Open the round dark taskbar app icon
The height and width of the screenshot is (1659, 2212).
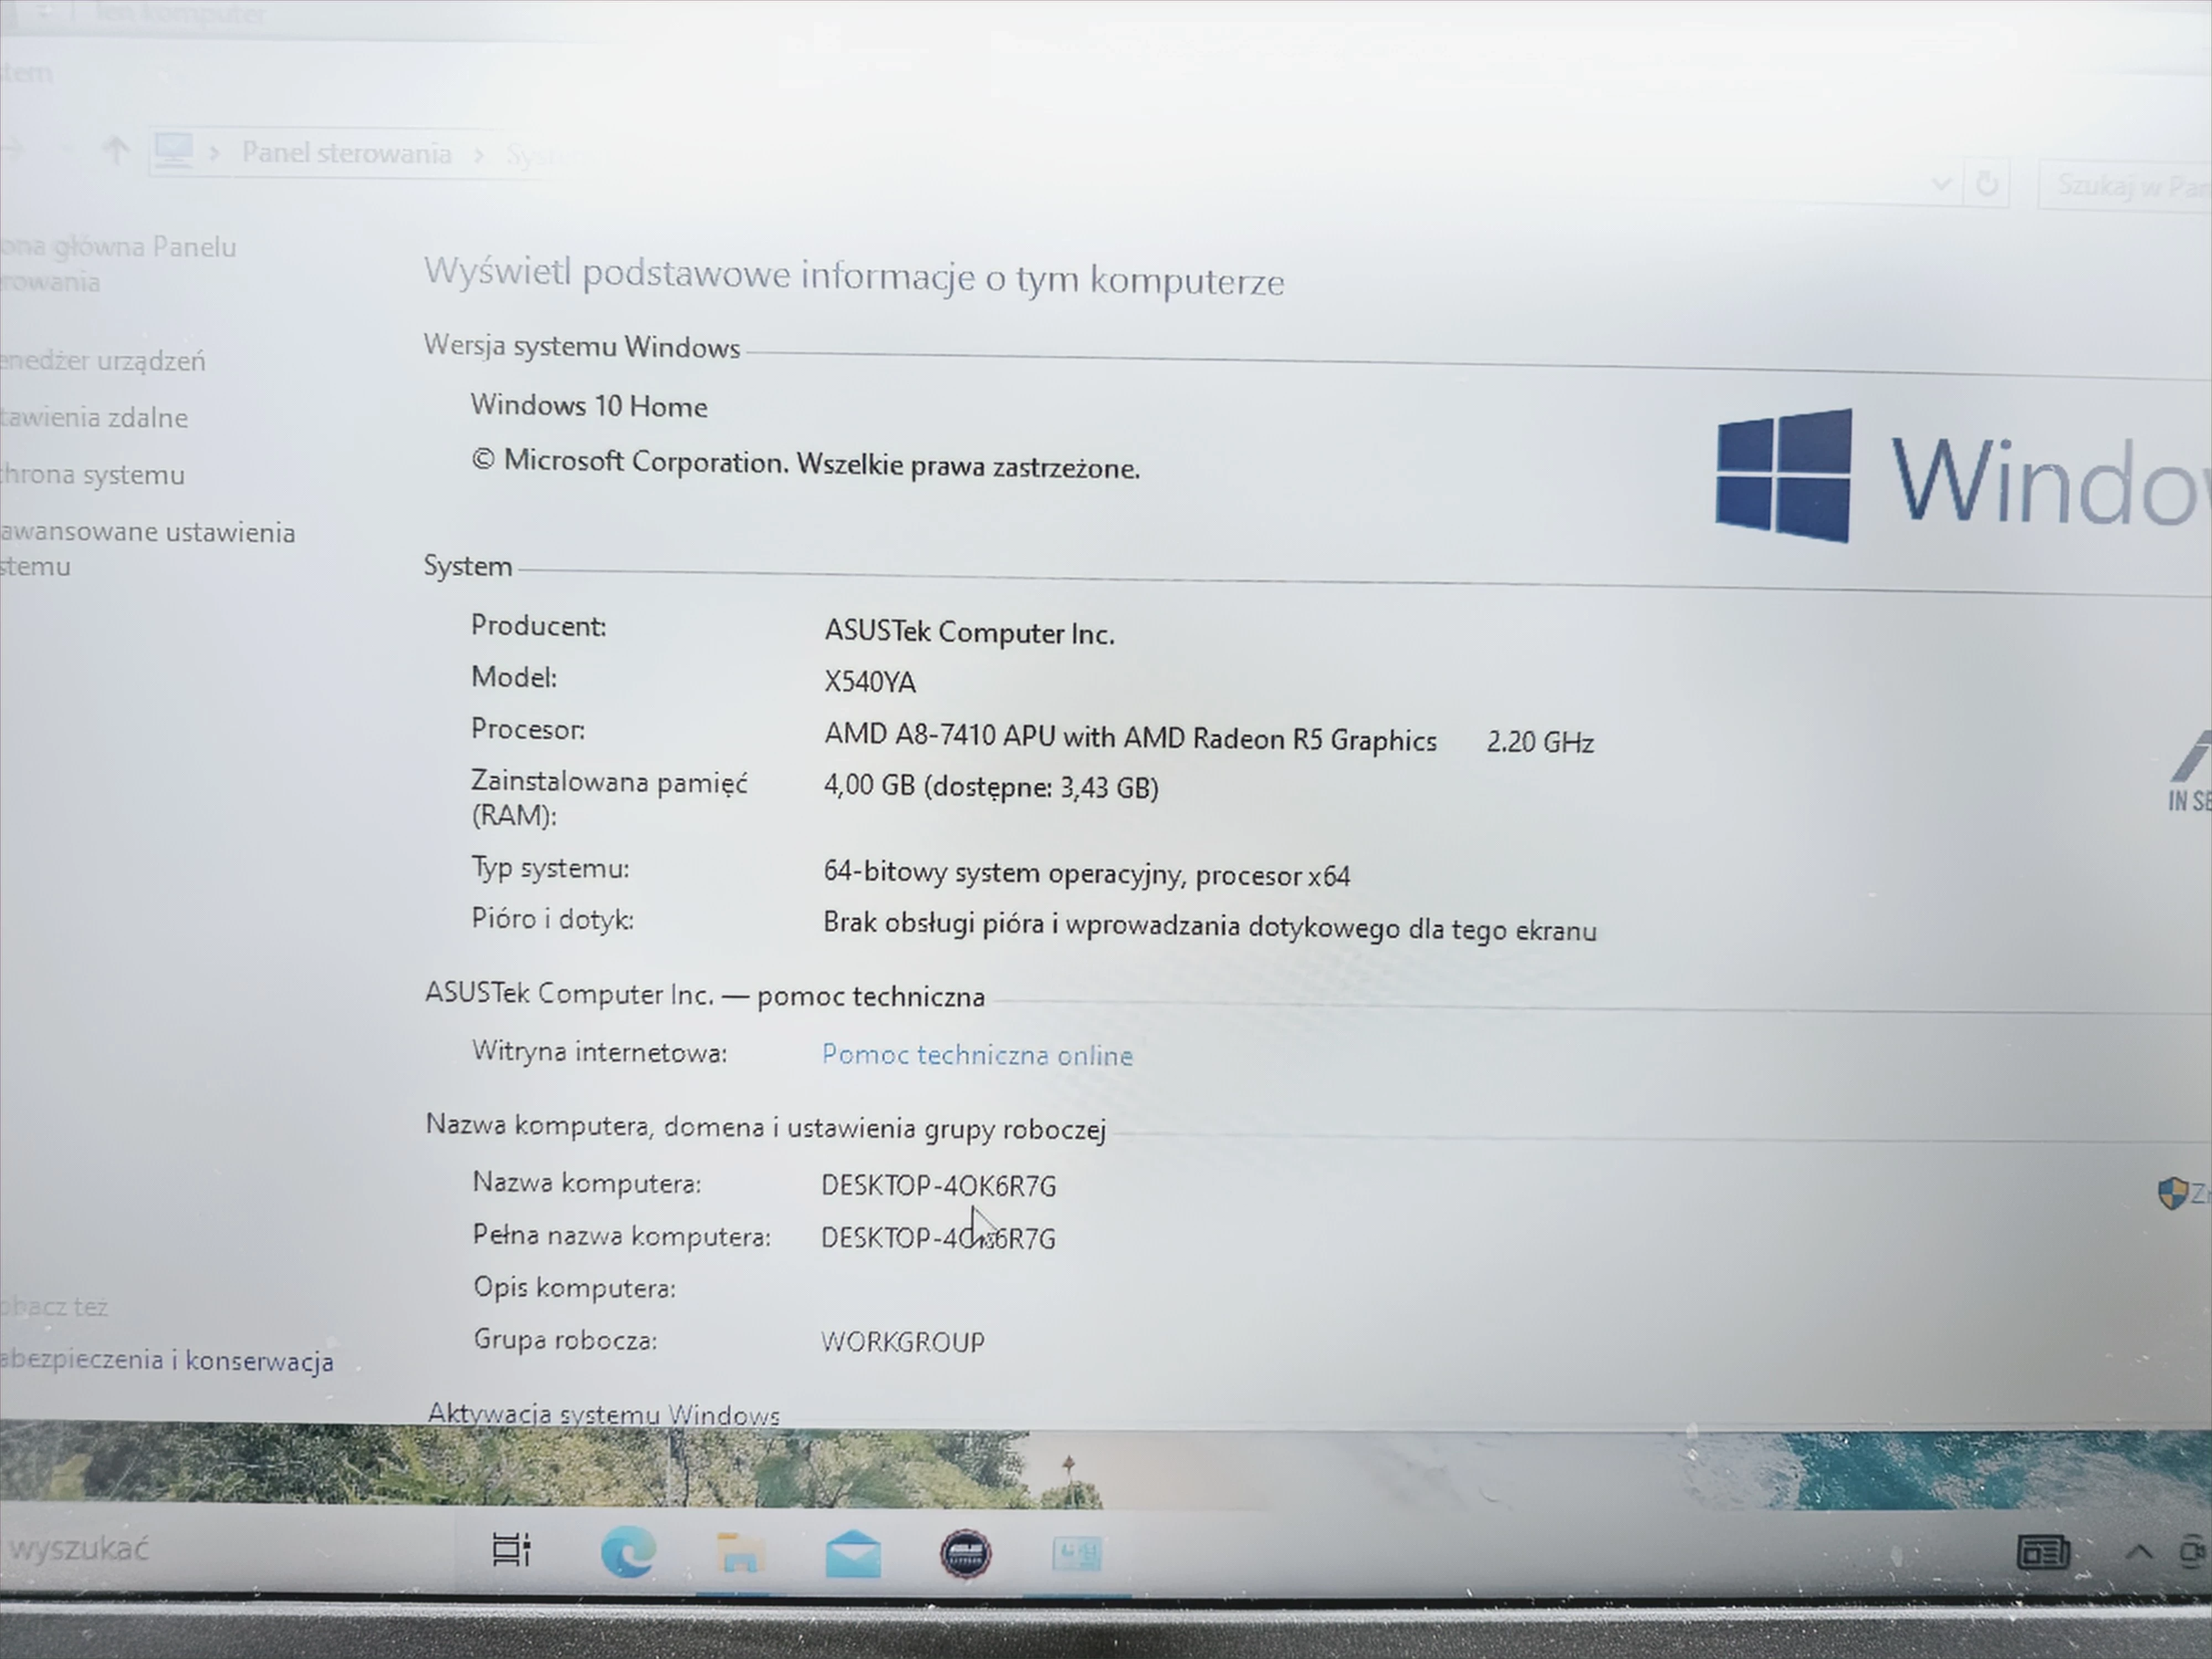point(966,1554)
